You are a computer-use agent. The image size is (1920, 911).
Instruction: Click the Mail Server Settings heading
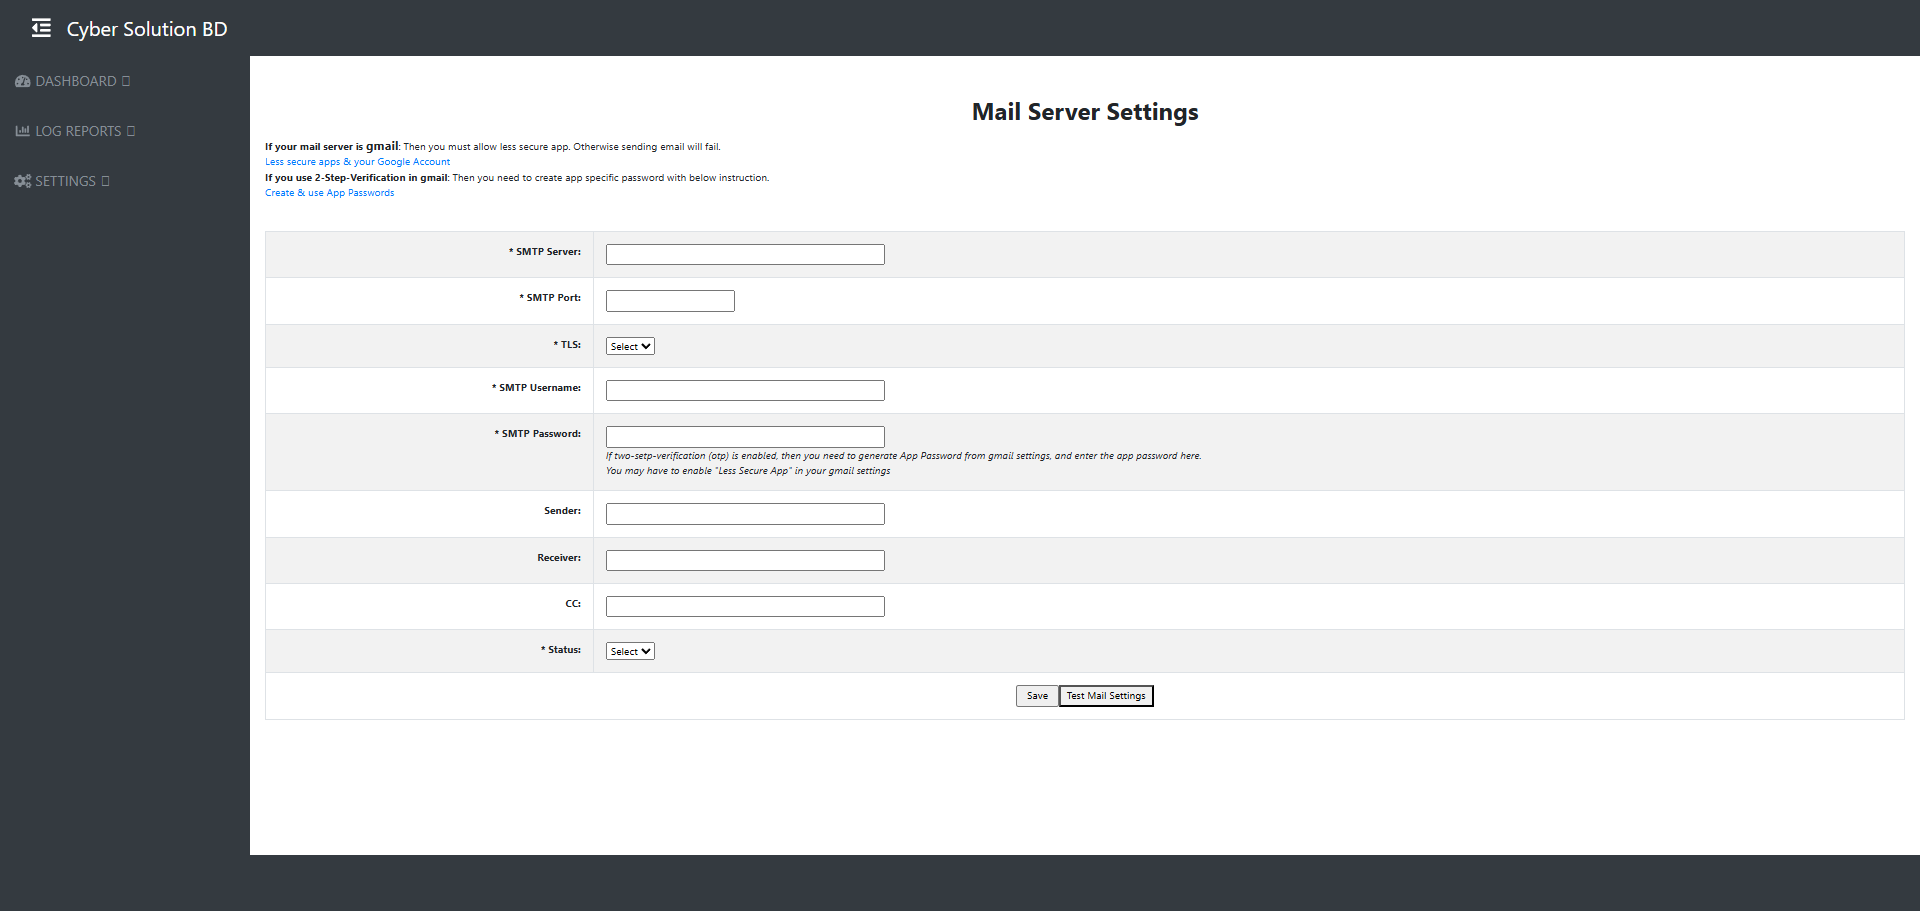(x=1085, y=112)
